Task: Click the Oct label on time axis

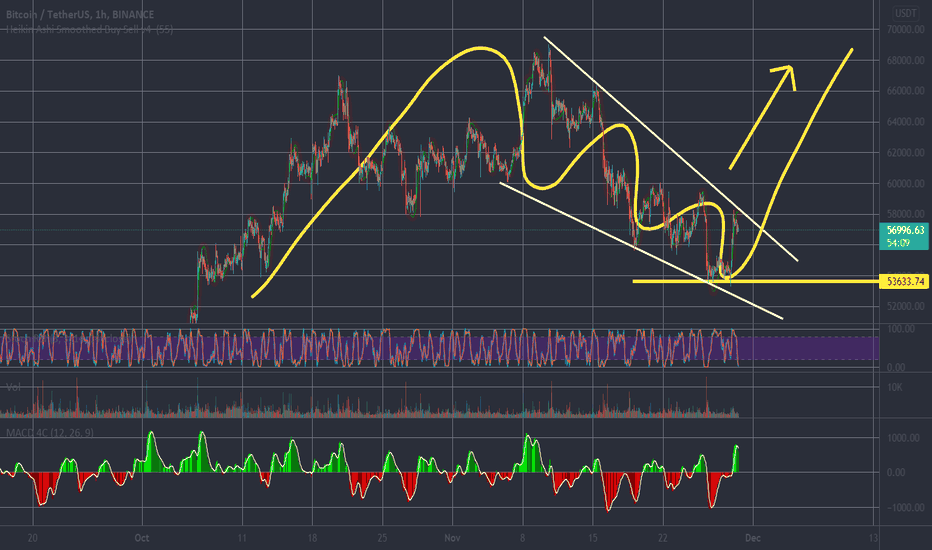Action: tap(141, 538)
